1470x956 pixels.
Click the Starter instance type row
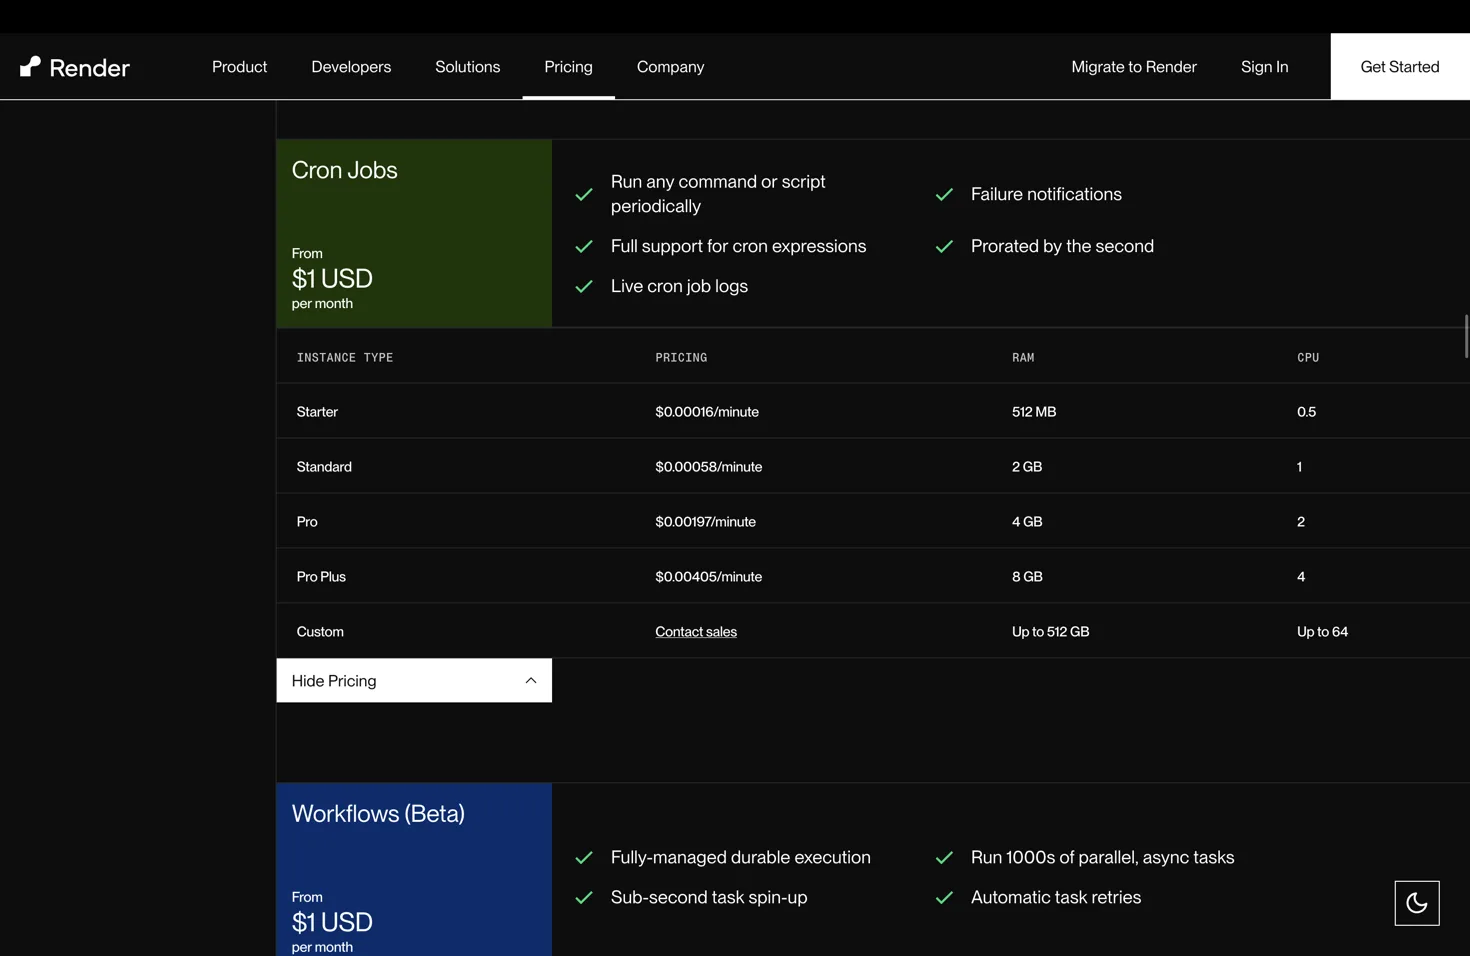pos(873,412)
